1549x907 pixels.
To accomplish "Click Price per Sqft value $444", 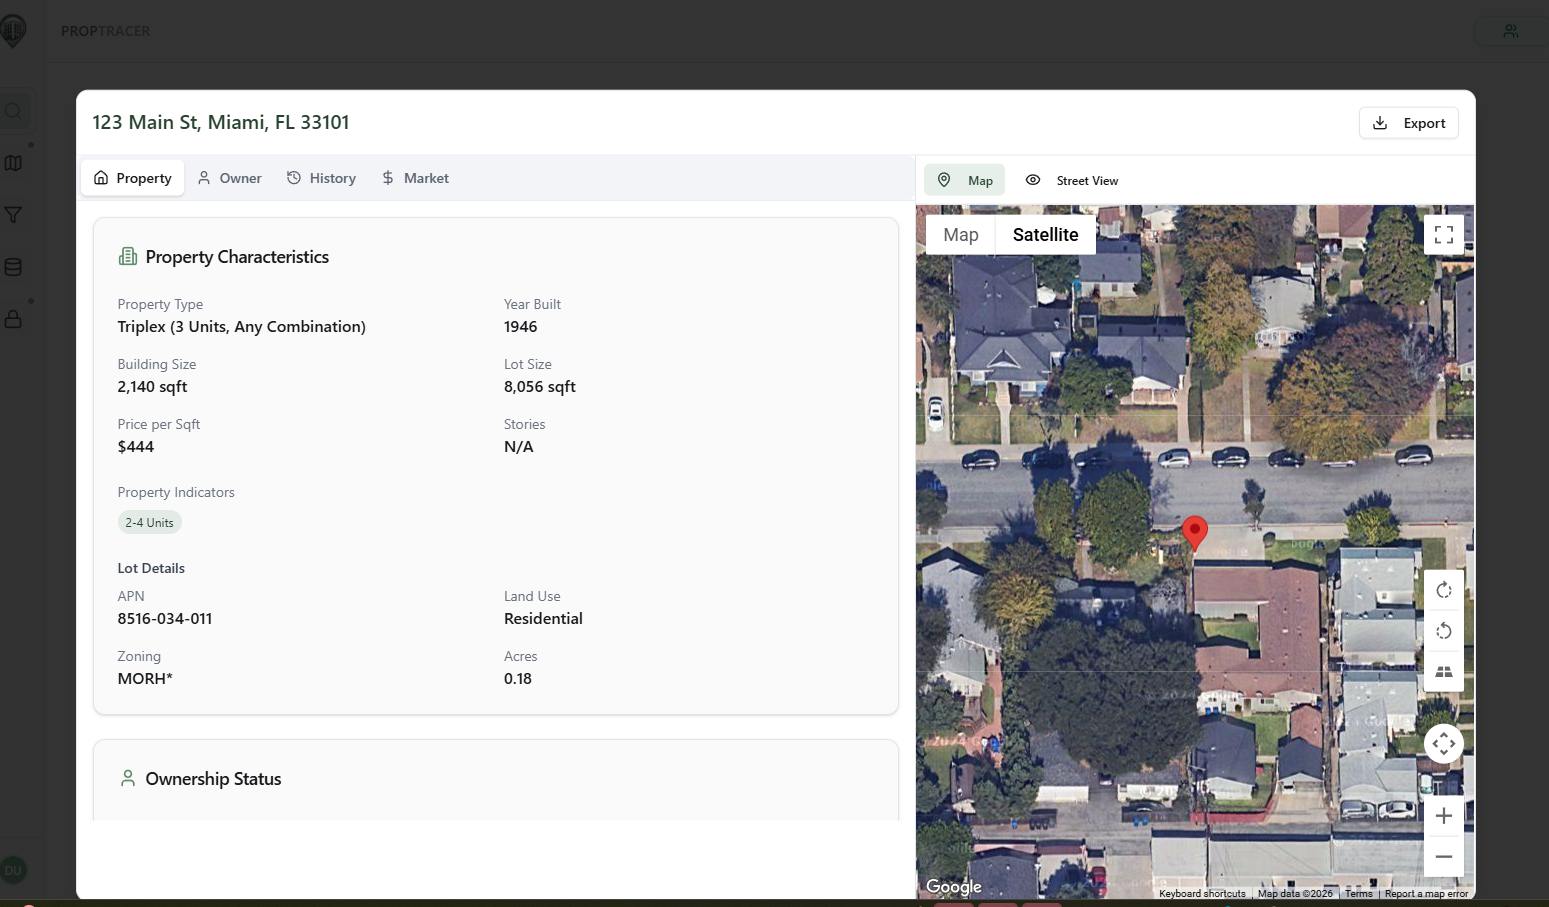I will point(136,447).
